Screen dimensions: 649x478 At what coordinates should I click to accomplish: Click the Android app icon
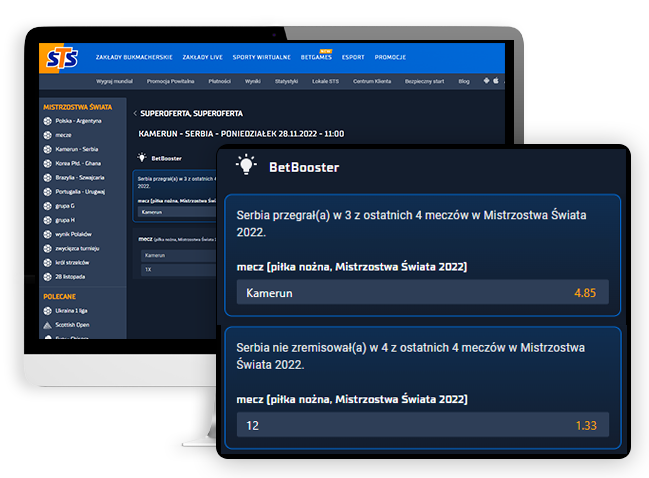(x=486, y=81)
